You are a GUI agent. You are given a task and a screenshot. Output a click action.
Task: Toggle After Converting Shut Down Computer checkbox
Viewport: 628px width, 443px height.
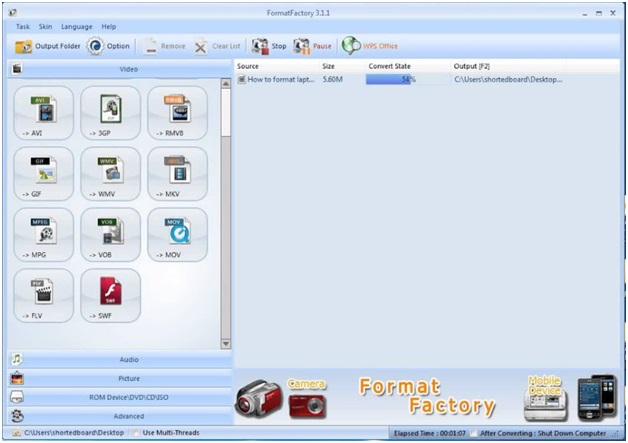tap(474, 433)
